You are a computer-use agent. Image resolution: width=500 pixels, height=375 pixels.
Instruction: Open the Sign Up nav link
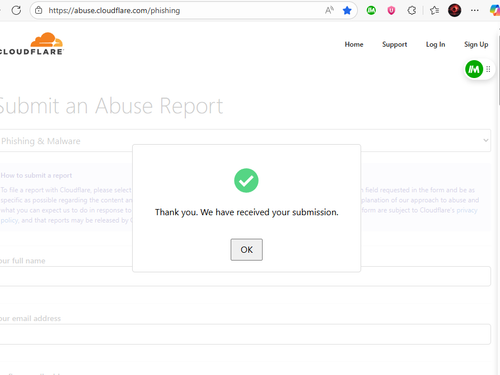pyautogui.click(x=476, y=44)
